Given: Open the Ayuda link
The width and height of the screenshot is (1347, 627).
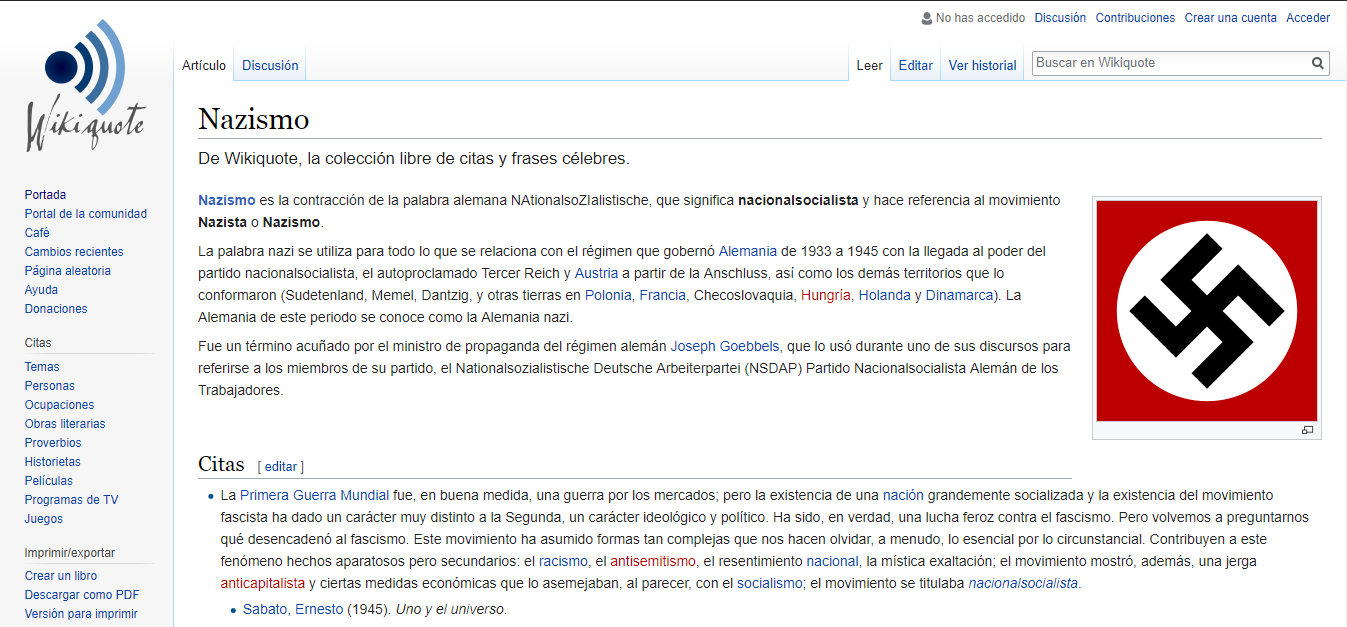Looking at the screenshot, I should pyautogui.click(x=41, y=290).
